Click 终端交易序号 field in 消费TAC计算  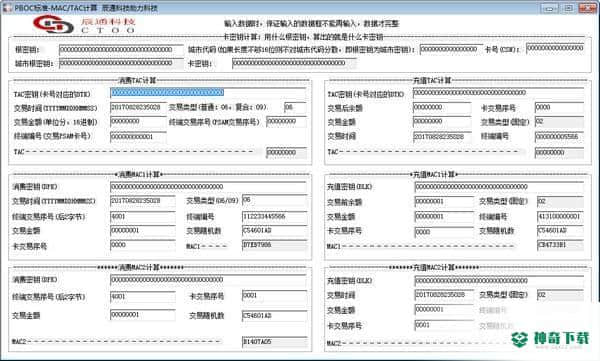[x=286, y=122]
